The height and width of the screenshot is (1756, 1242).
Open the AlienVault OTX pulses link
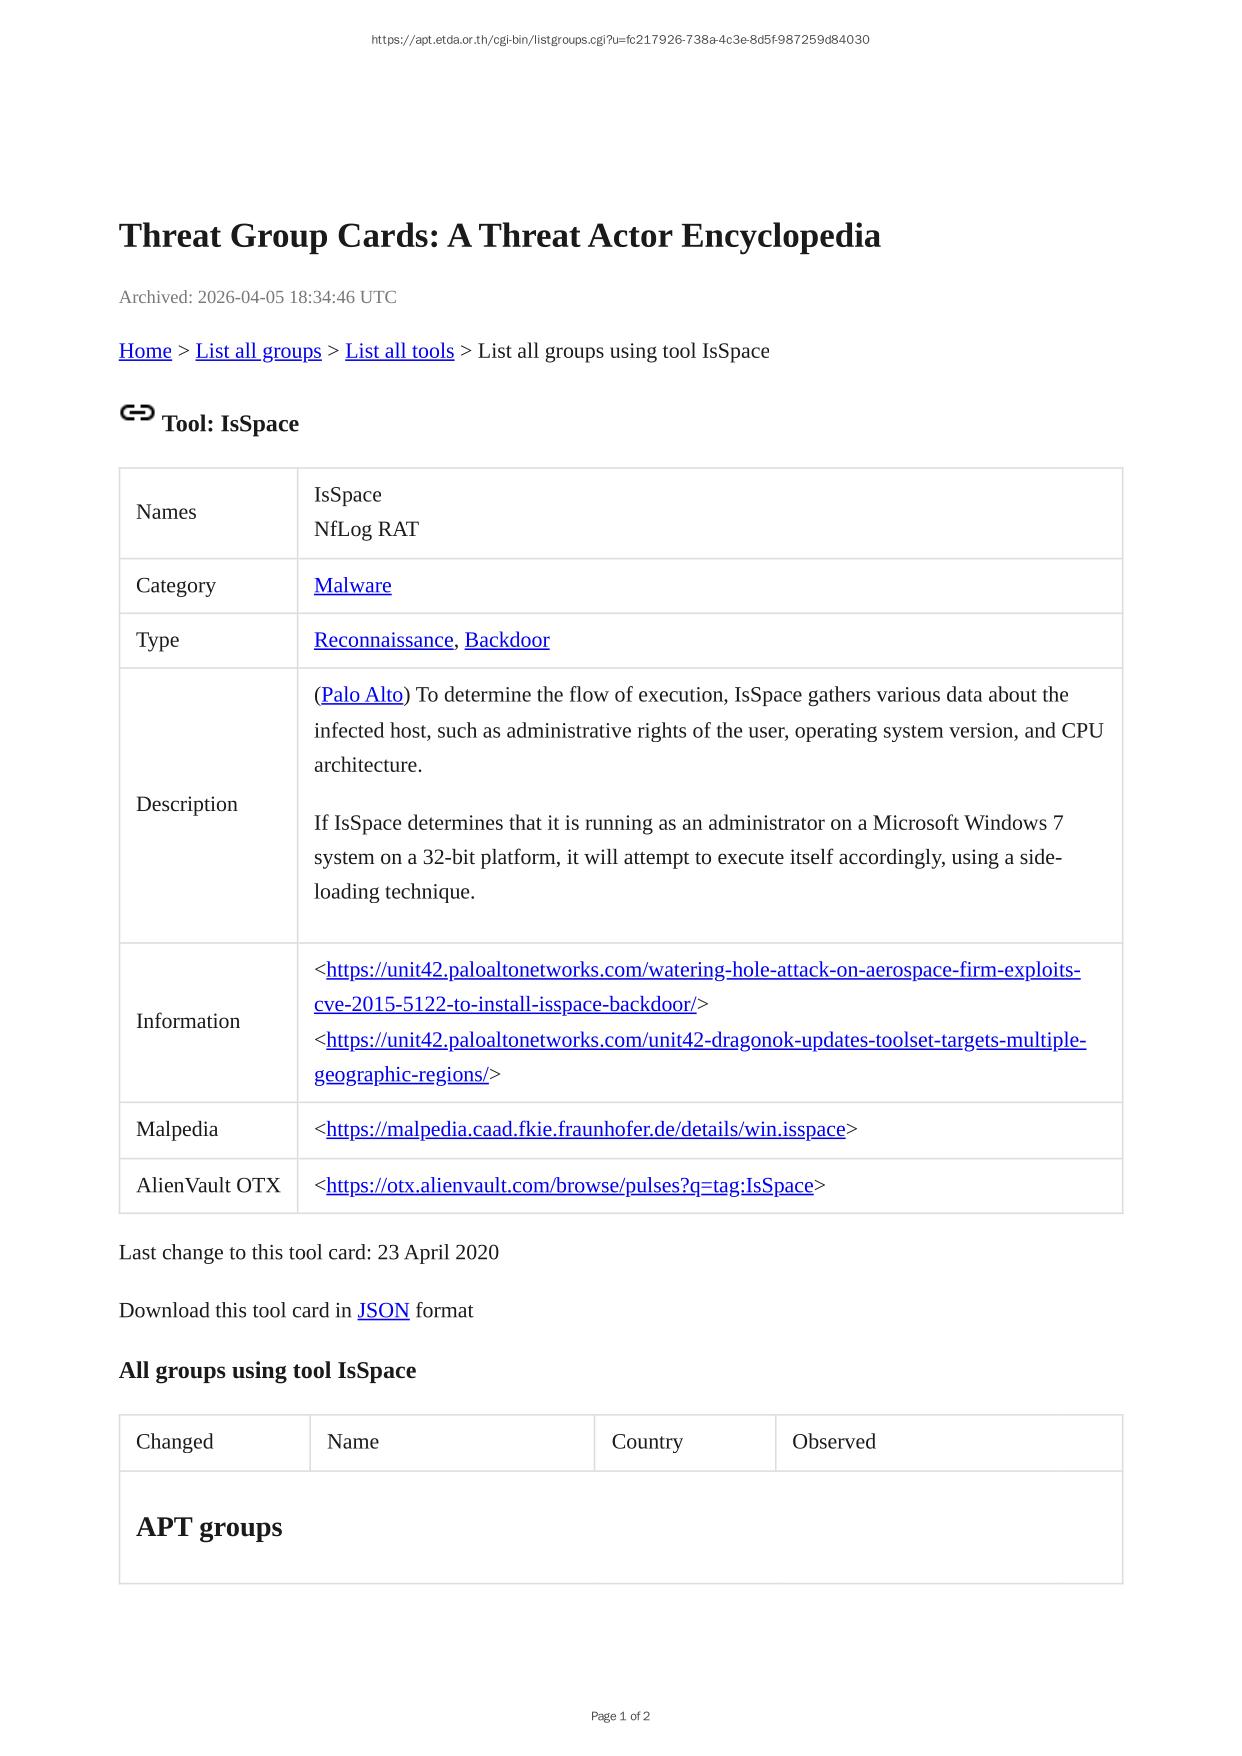569,1186
